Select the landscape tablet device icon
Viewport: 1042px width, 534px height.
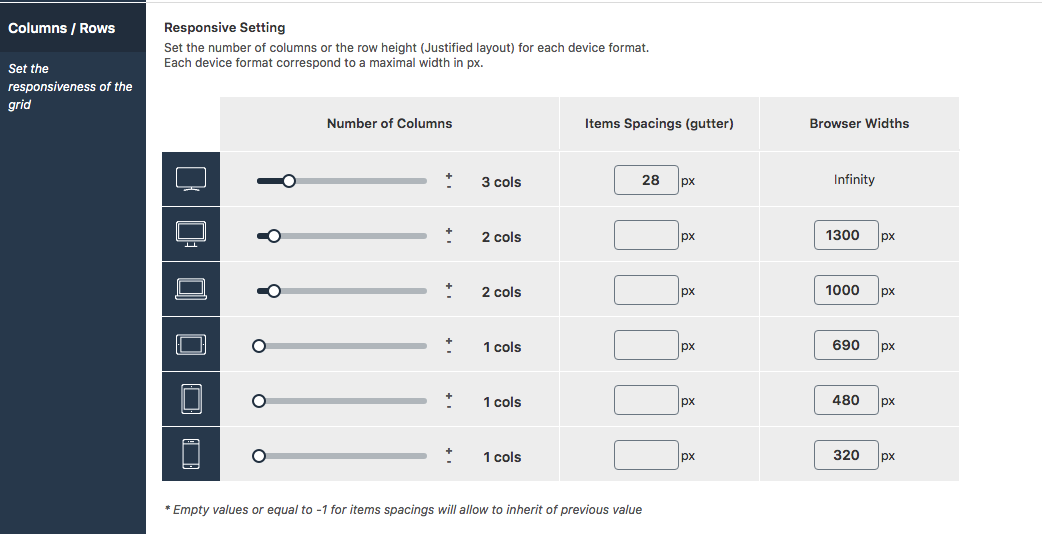click(x=191, y=344)
